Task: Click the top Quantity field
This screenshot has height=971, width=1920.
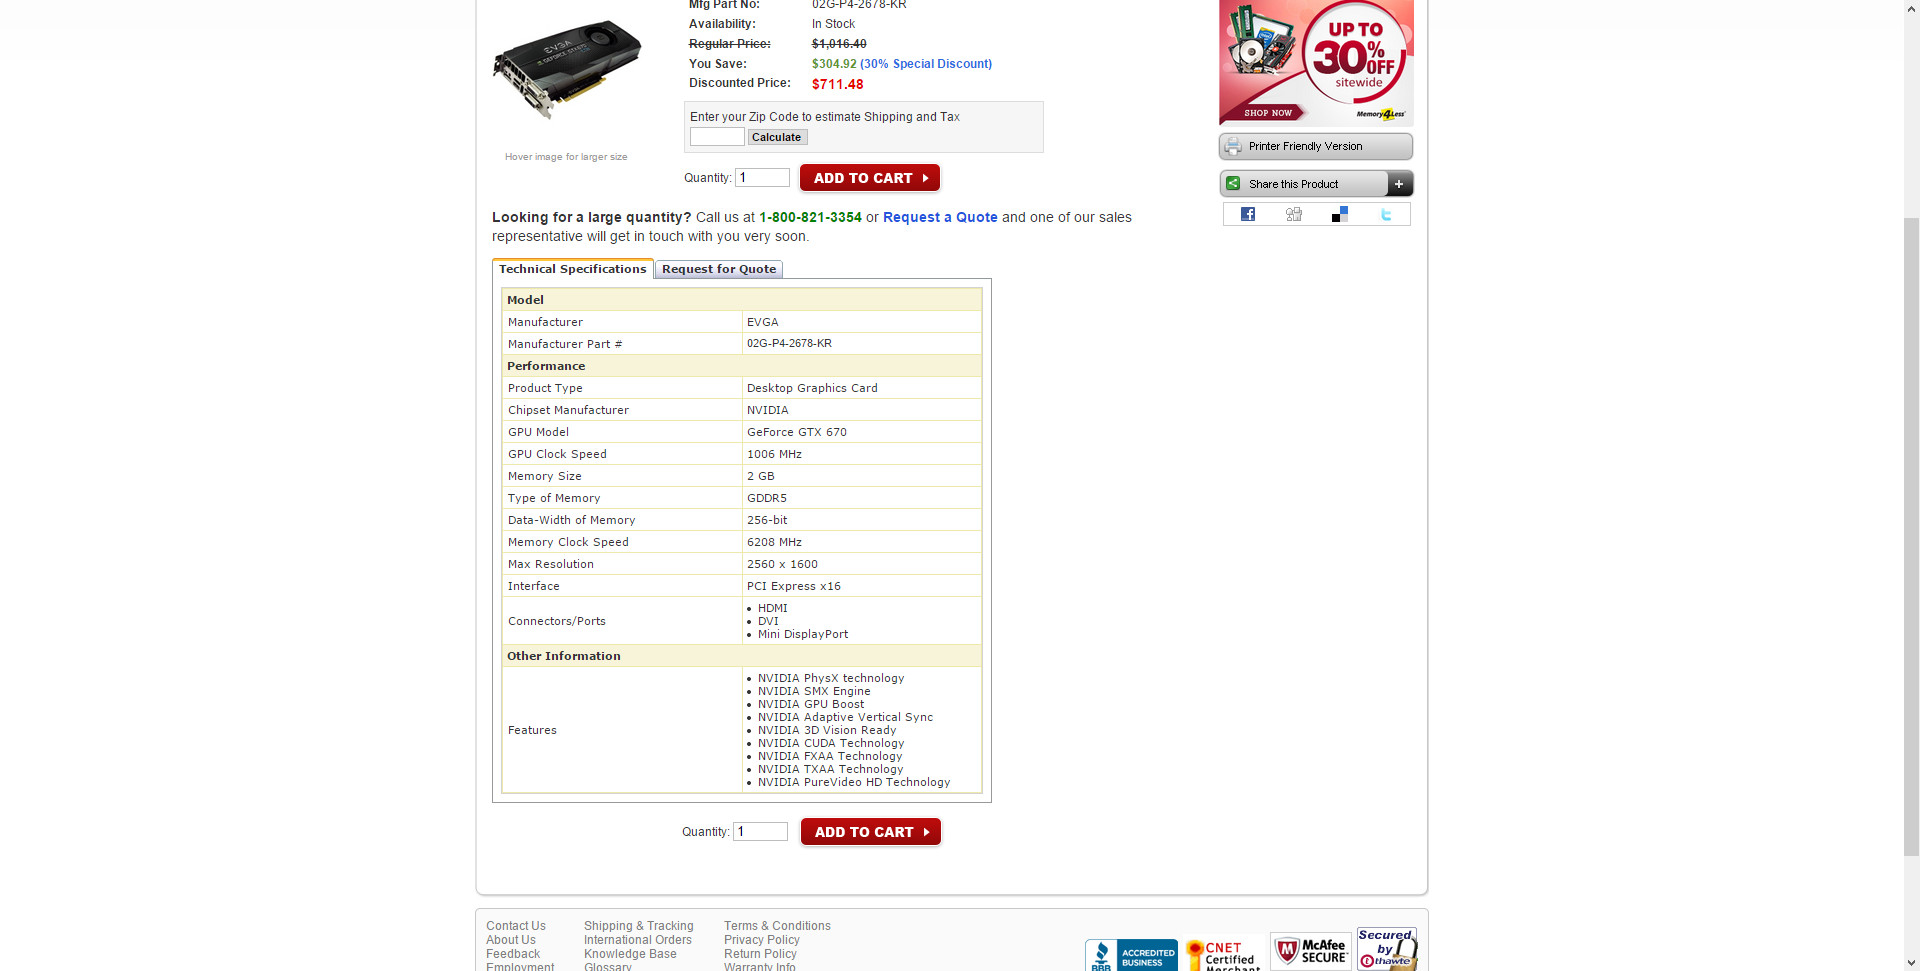Action: click(762, 178)
